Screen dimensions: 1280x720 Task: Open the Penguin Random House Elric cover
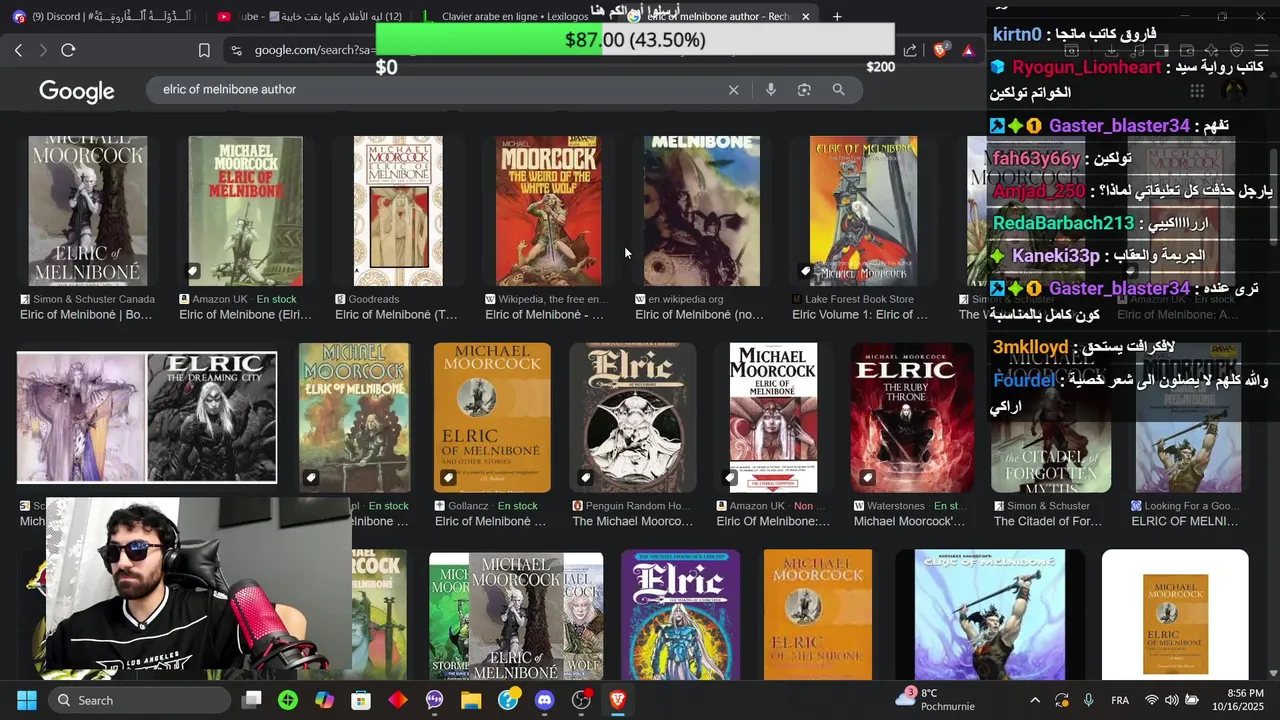632,418
